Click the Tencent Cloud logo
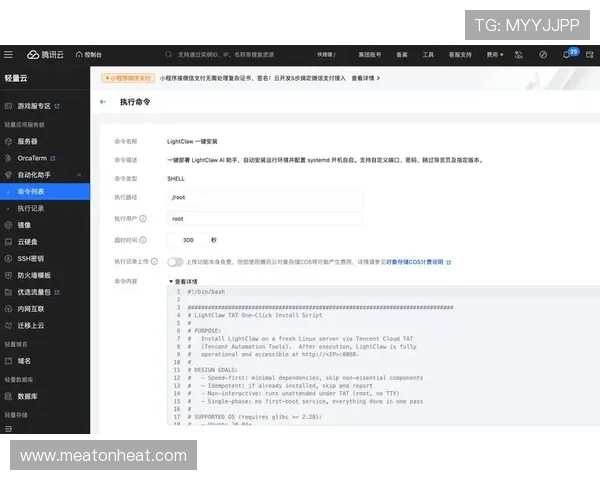This screenshot has height=480, width=600. (x=45, y=55)
